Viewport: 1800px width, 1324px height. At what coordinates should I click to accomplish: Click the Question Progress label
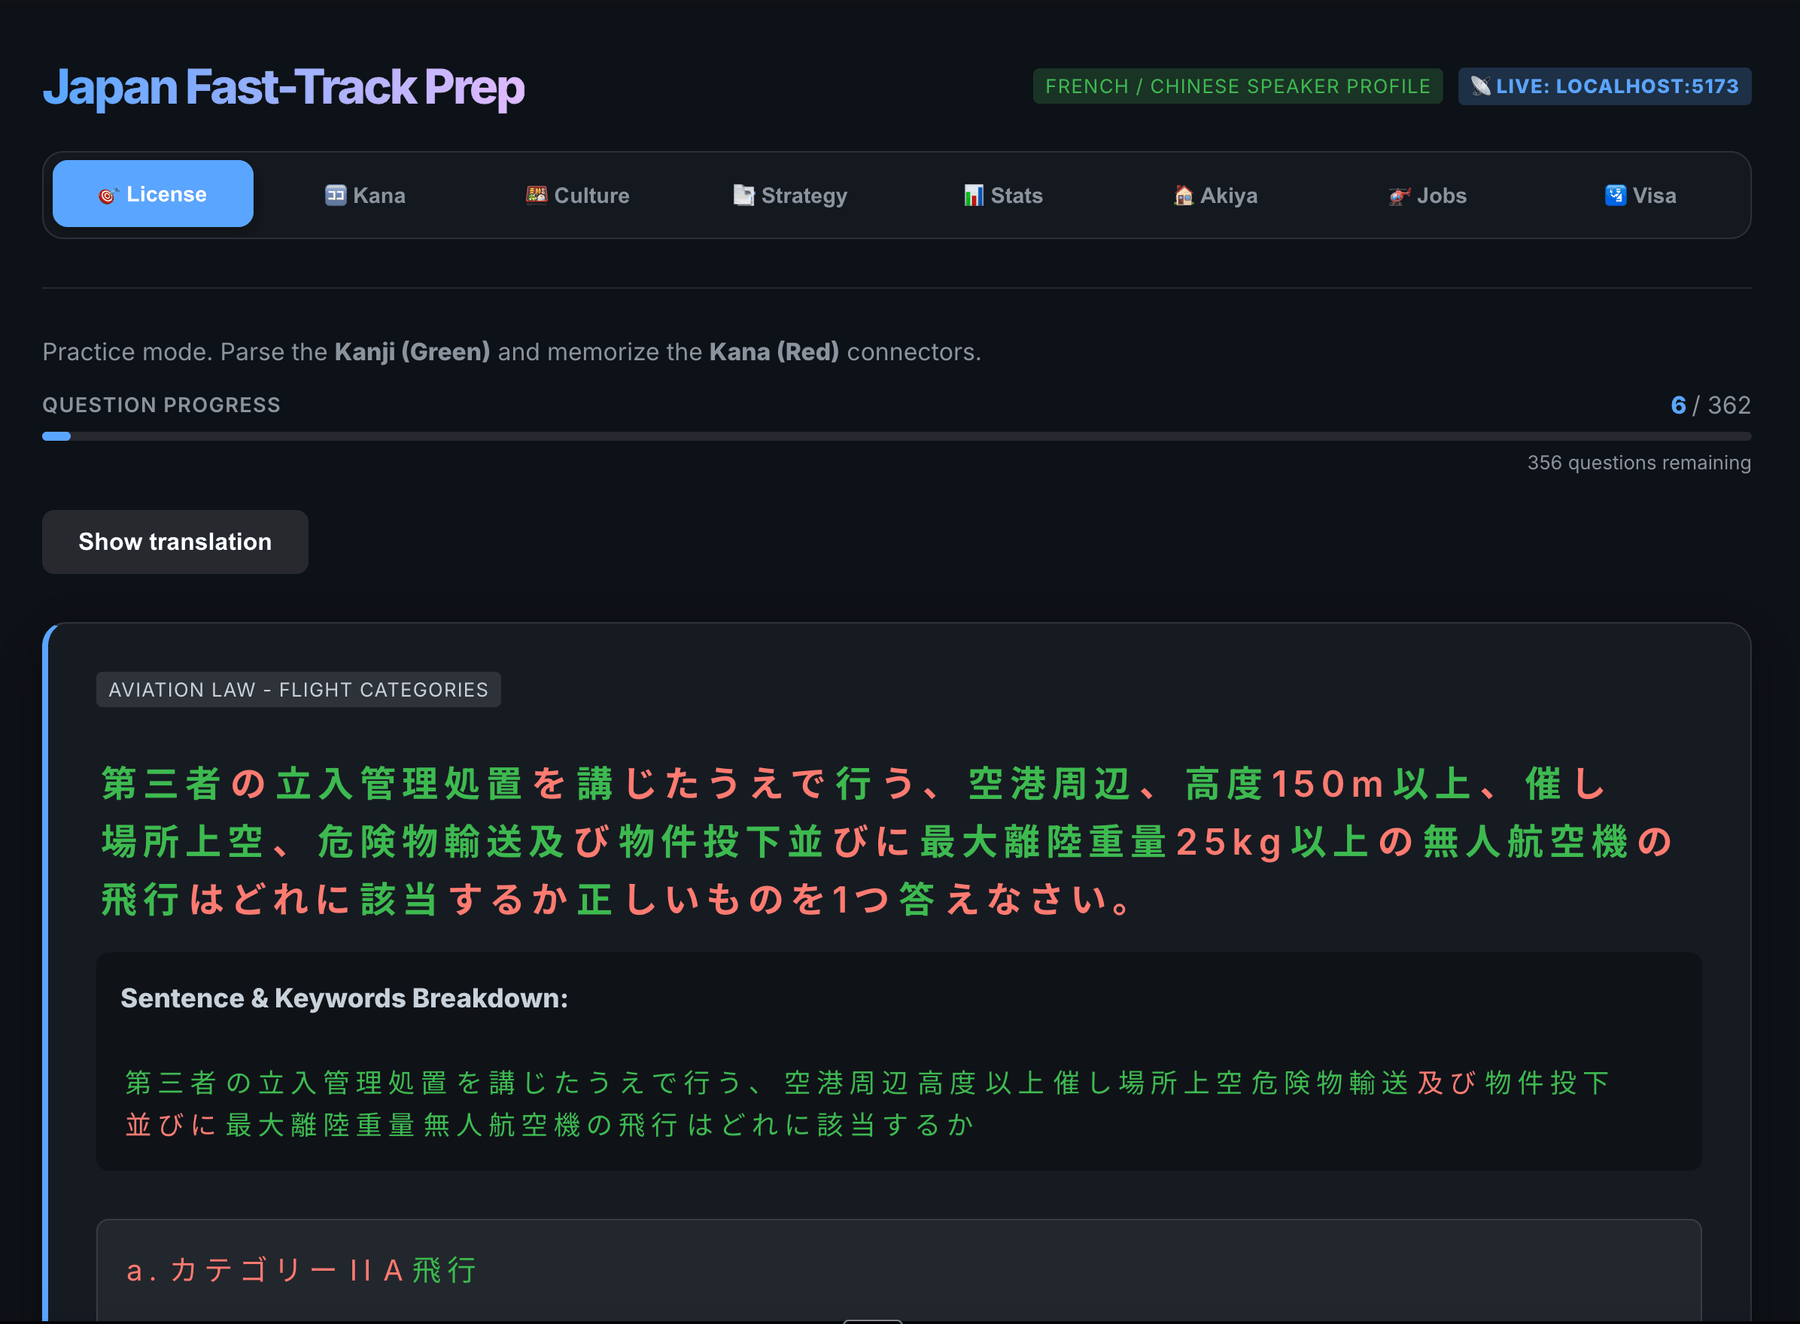[x=161, y=405]
